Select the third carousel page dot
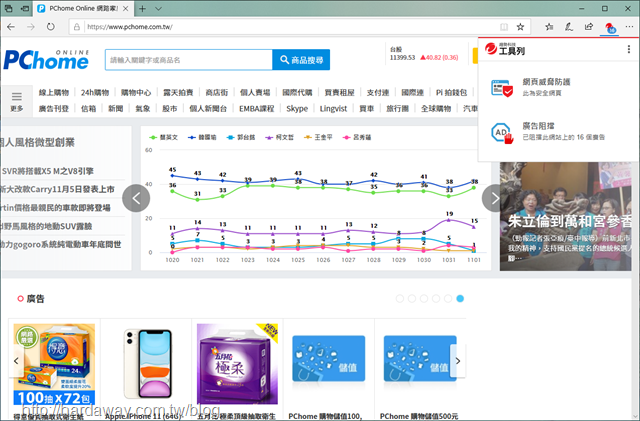 [424, 298]
